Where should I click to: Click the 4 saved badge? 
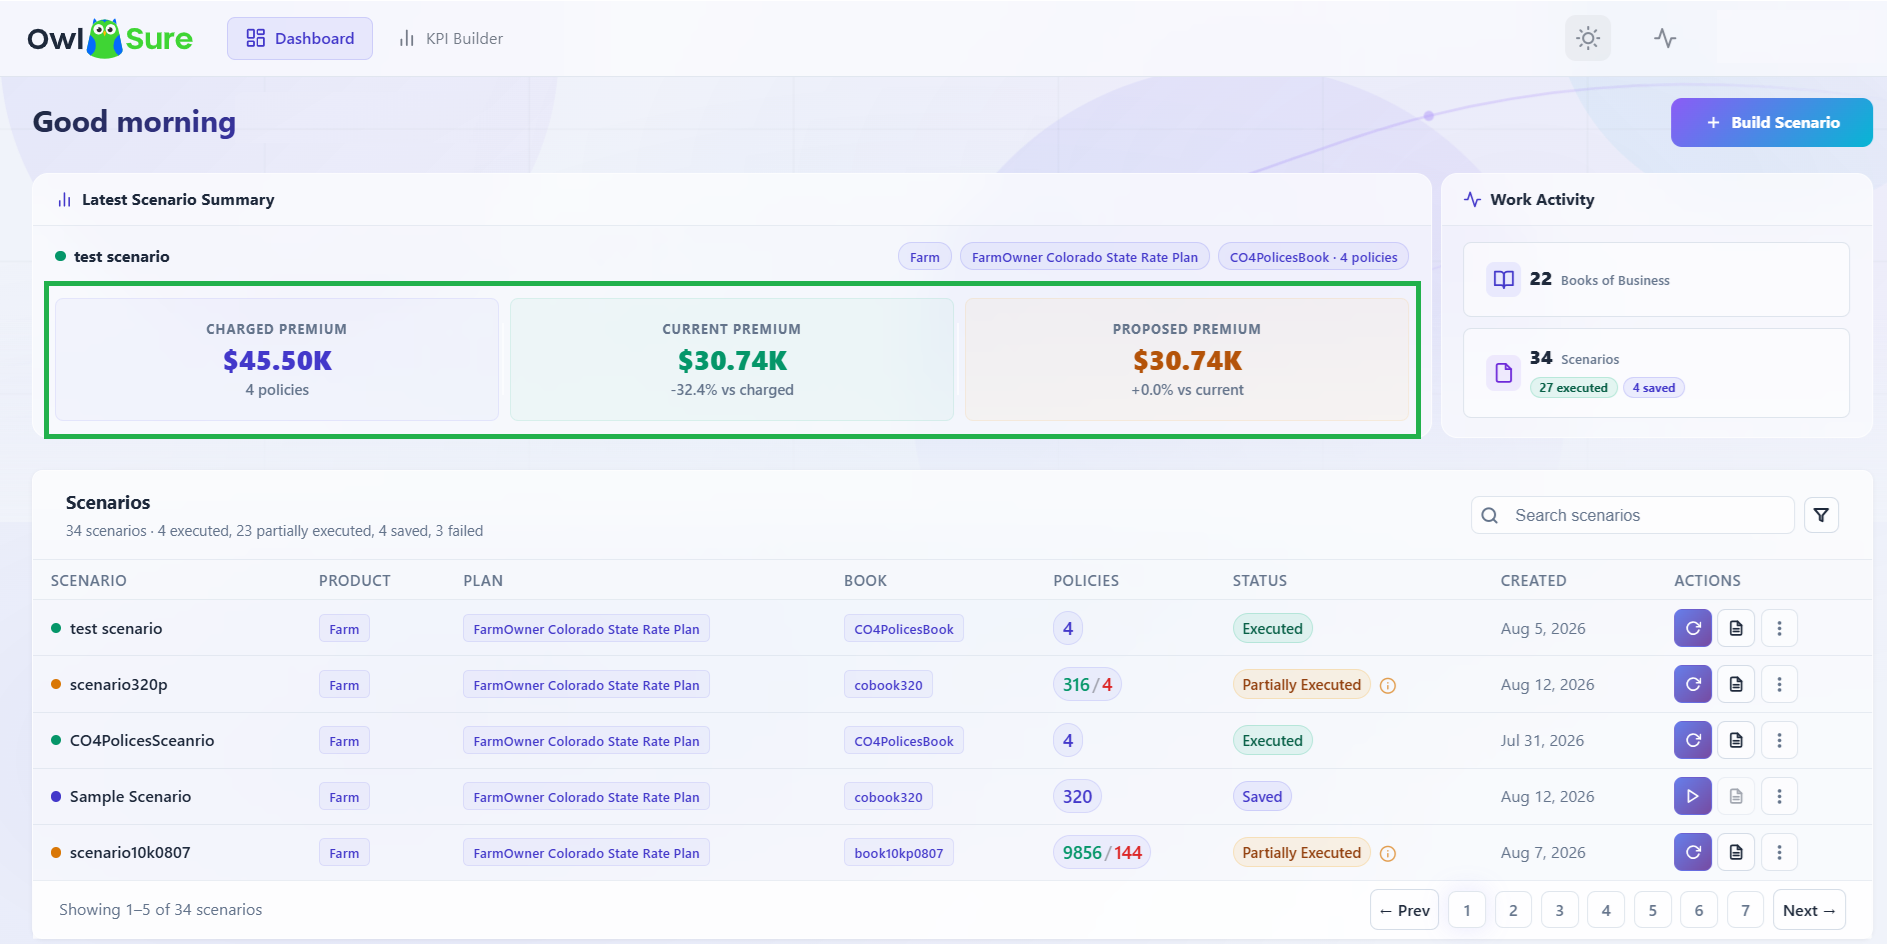pos(1653,388)
